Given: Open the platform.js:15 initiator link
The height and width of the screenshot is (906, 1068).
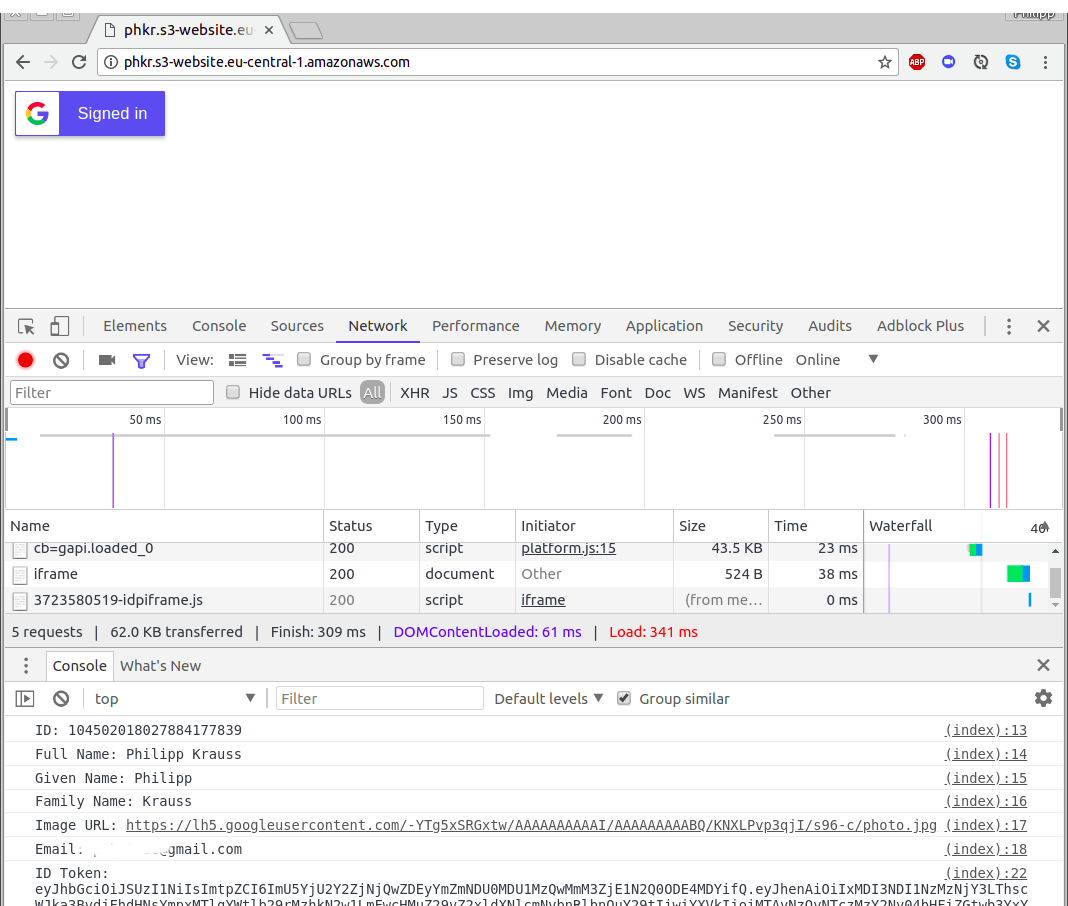Looking at the screenshot, I should [x=568, y=548].
